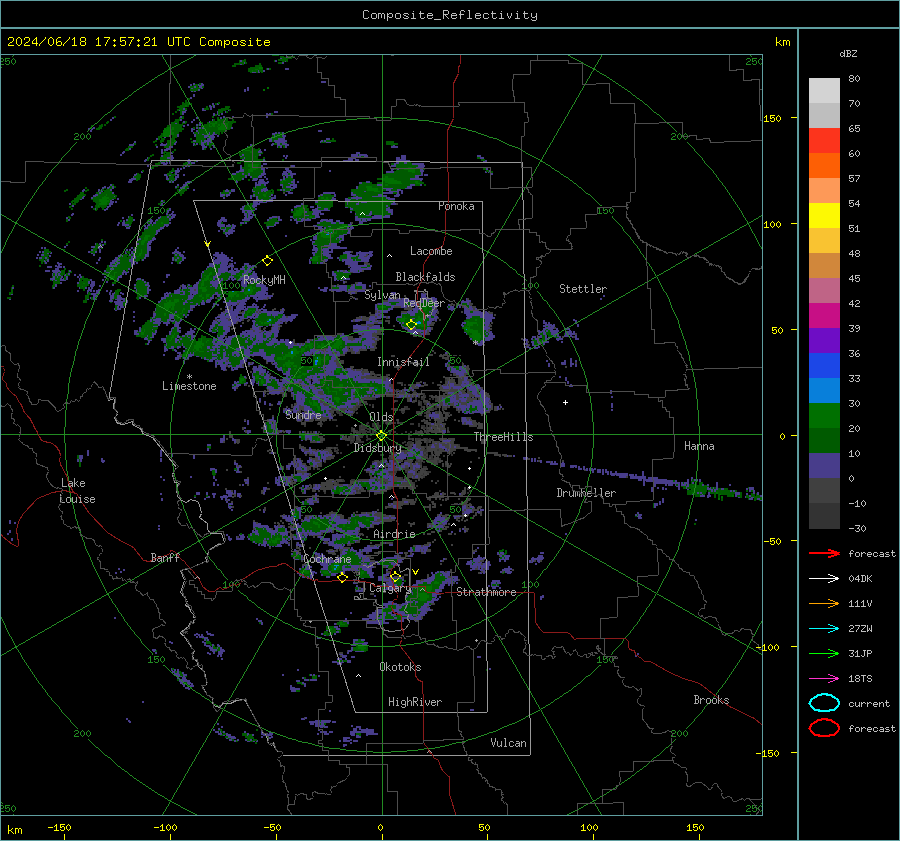The width and height of the screenshot is (900, 841).
Task: Click the current legend text
Action: pyautogui.click(x=869, y=703)
